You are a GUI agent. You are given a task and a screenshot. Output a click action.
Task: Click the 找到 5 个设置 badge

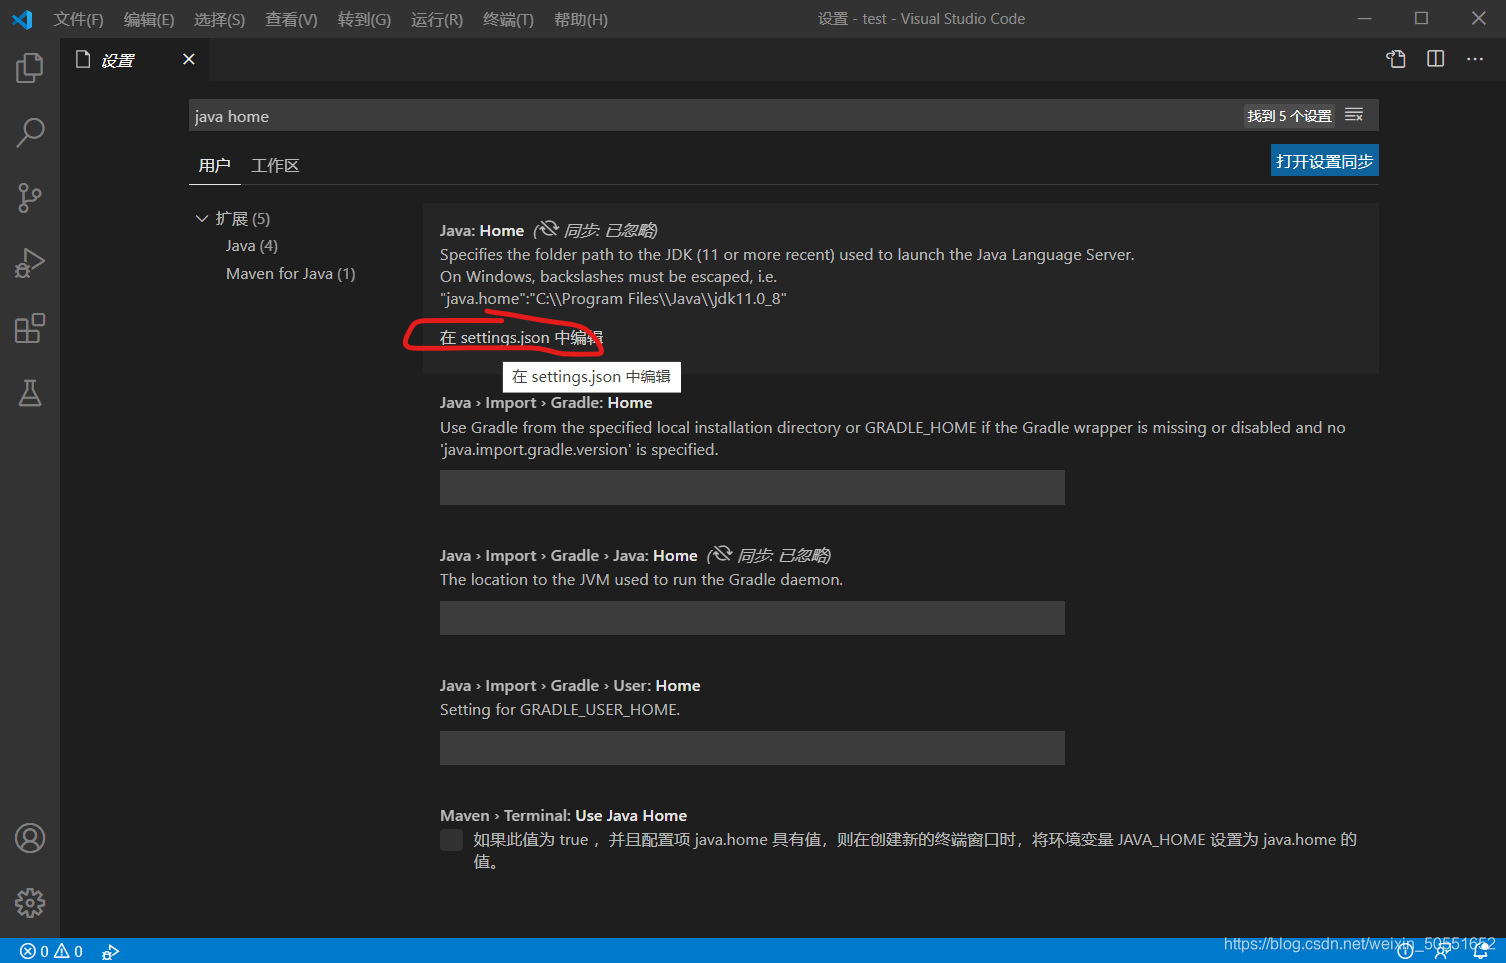[1289, 116]
